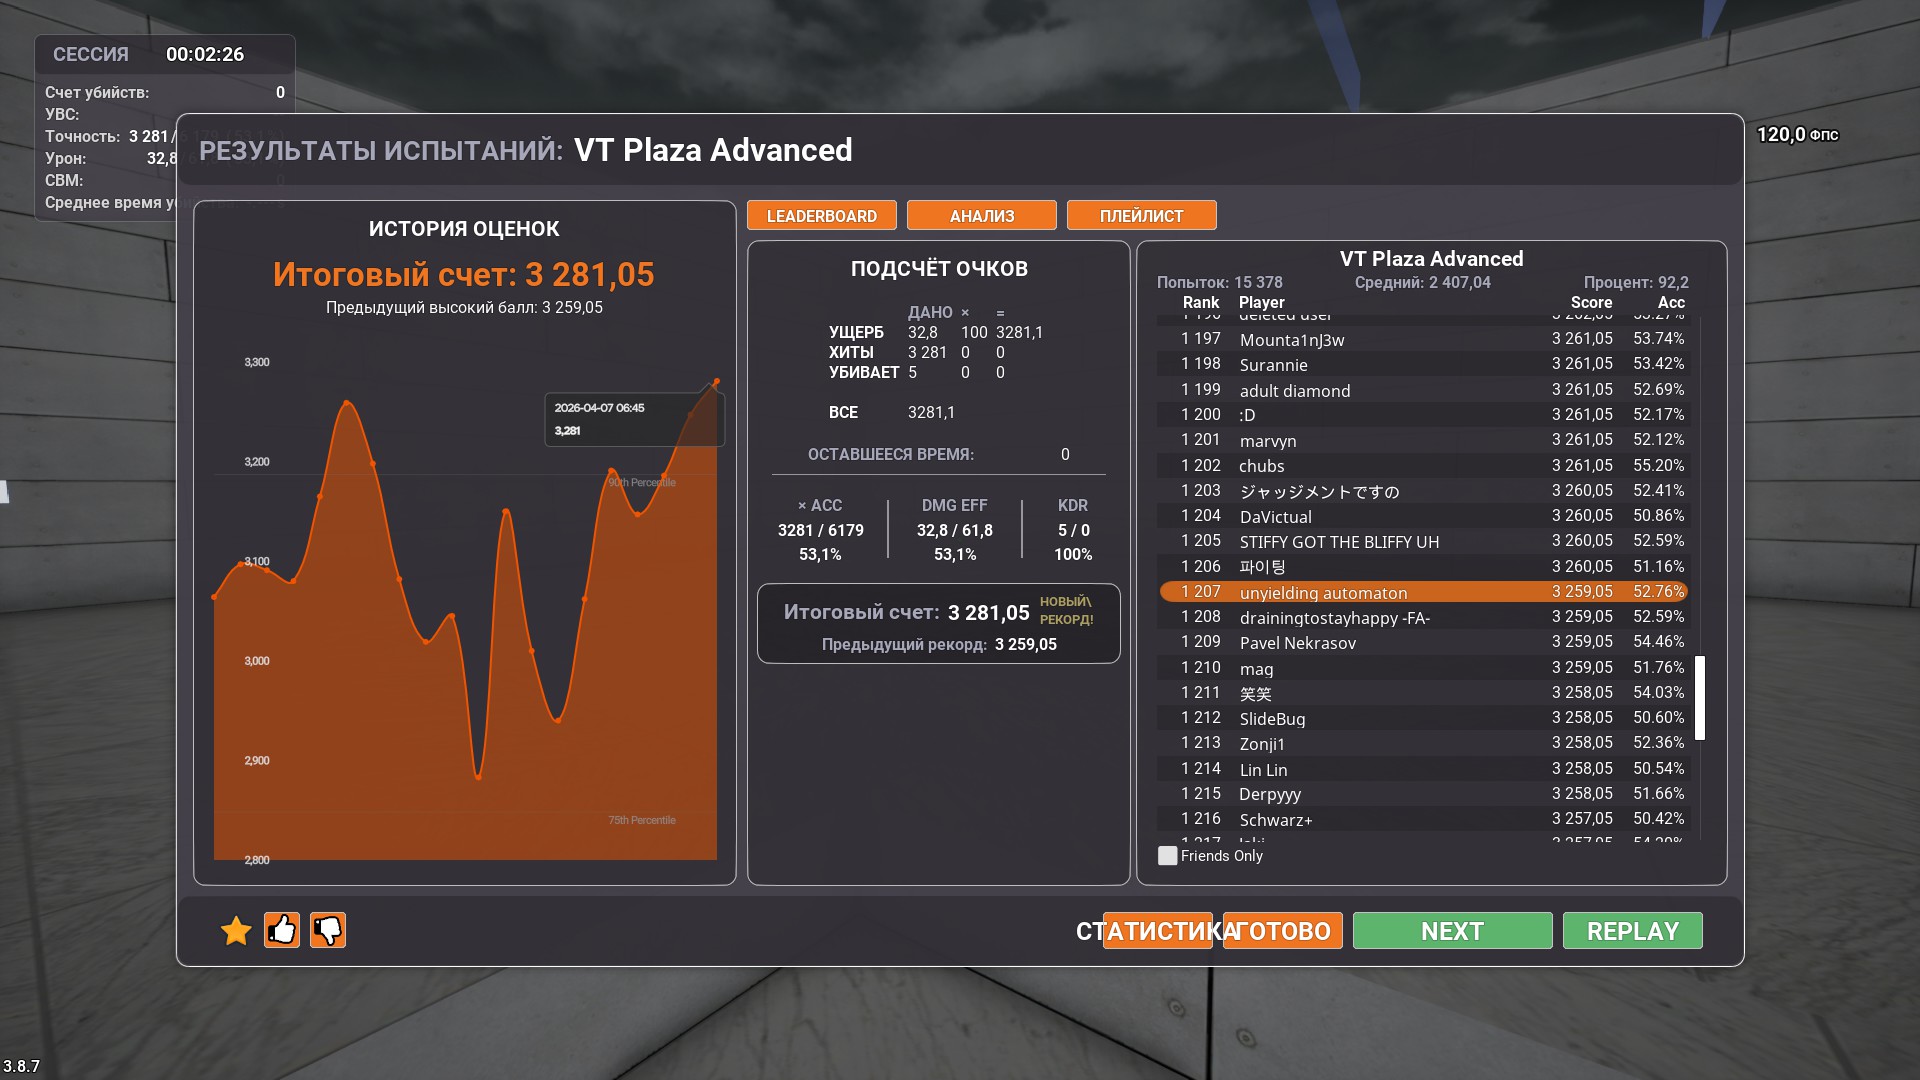Click the Rank column header
This screenshot has width=1920, height=1080.
pyautogui.click(x=1200, y=302)
